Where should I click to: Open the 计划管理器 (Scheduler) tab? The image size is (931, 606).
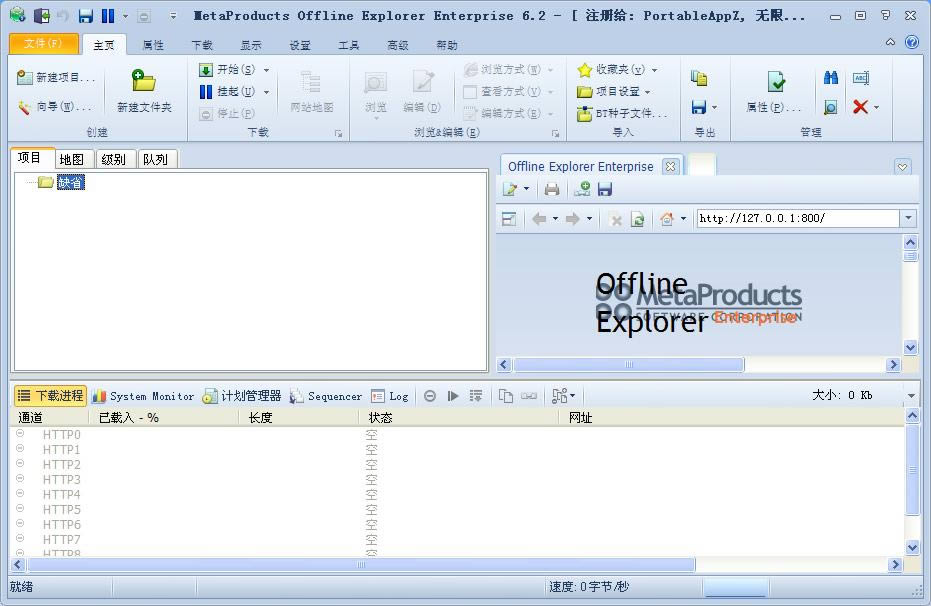242,396
